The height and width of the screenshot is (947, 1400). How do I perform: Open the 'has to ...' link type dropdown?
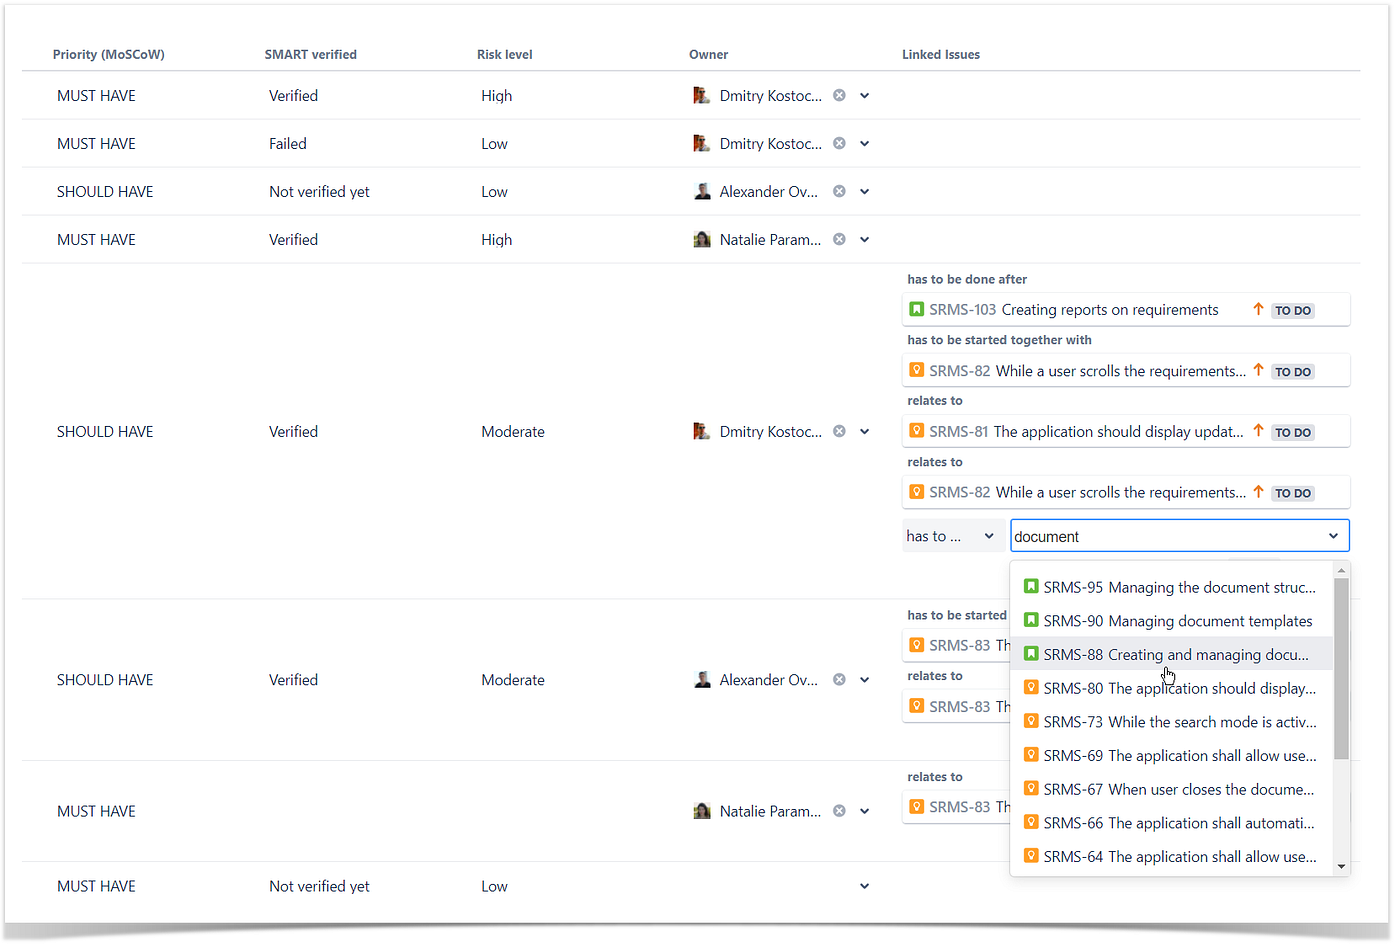[953, 535]
